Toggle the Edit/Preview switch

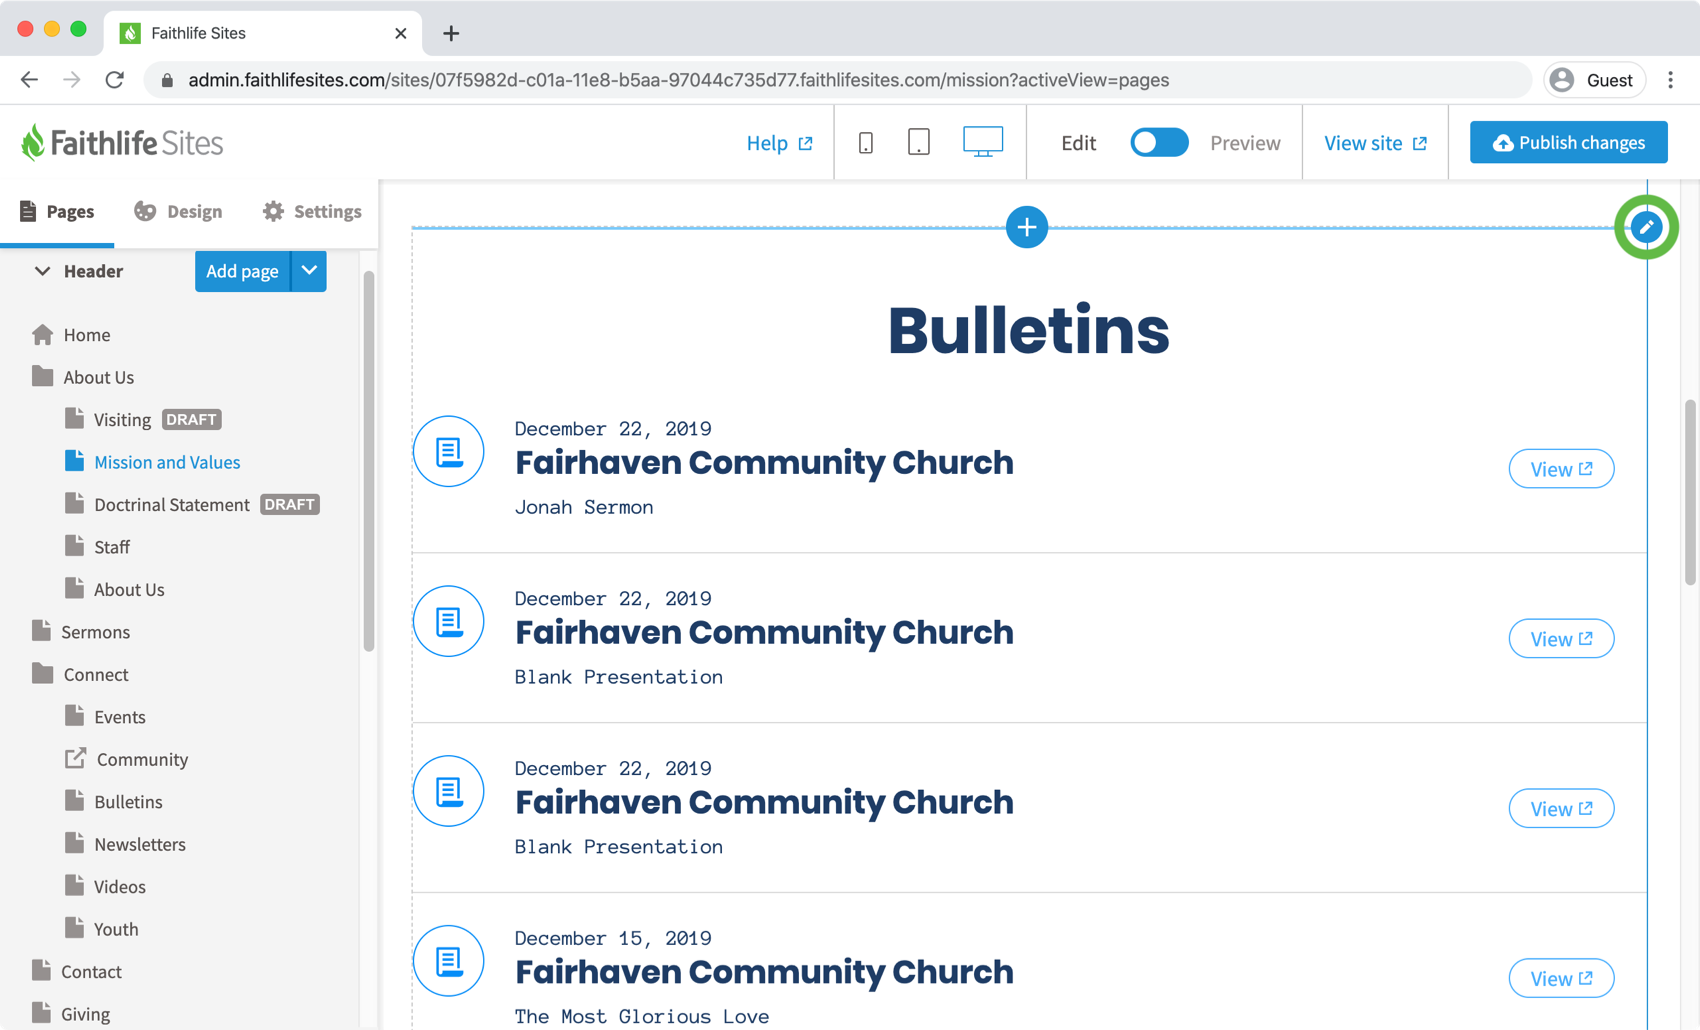[1159, 143]
